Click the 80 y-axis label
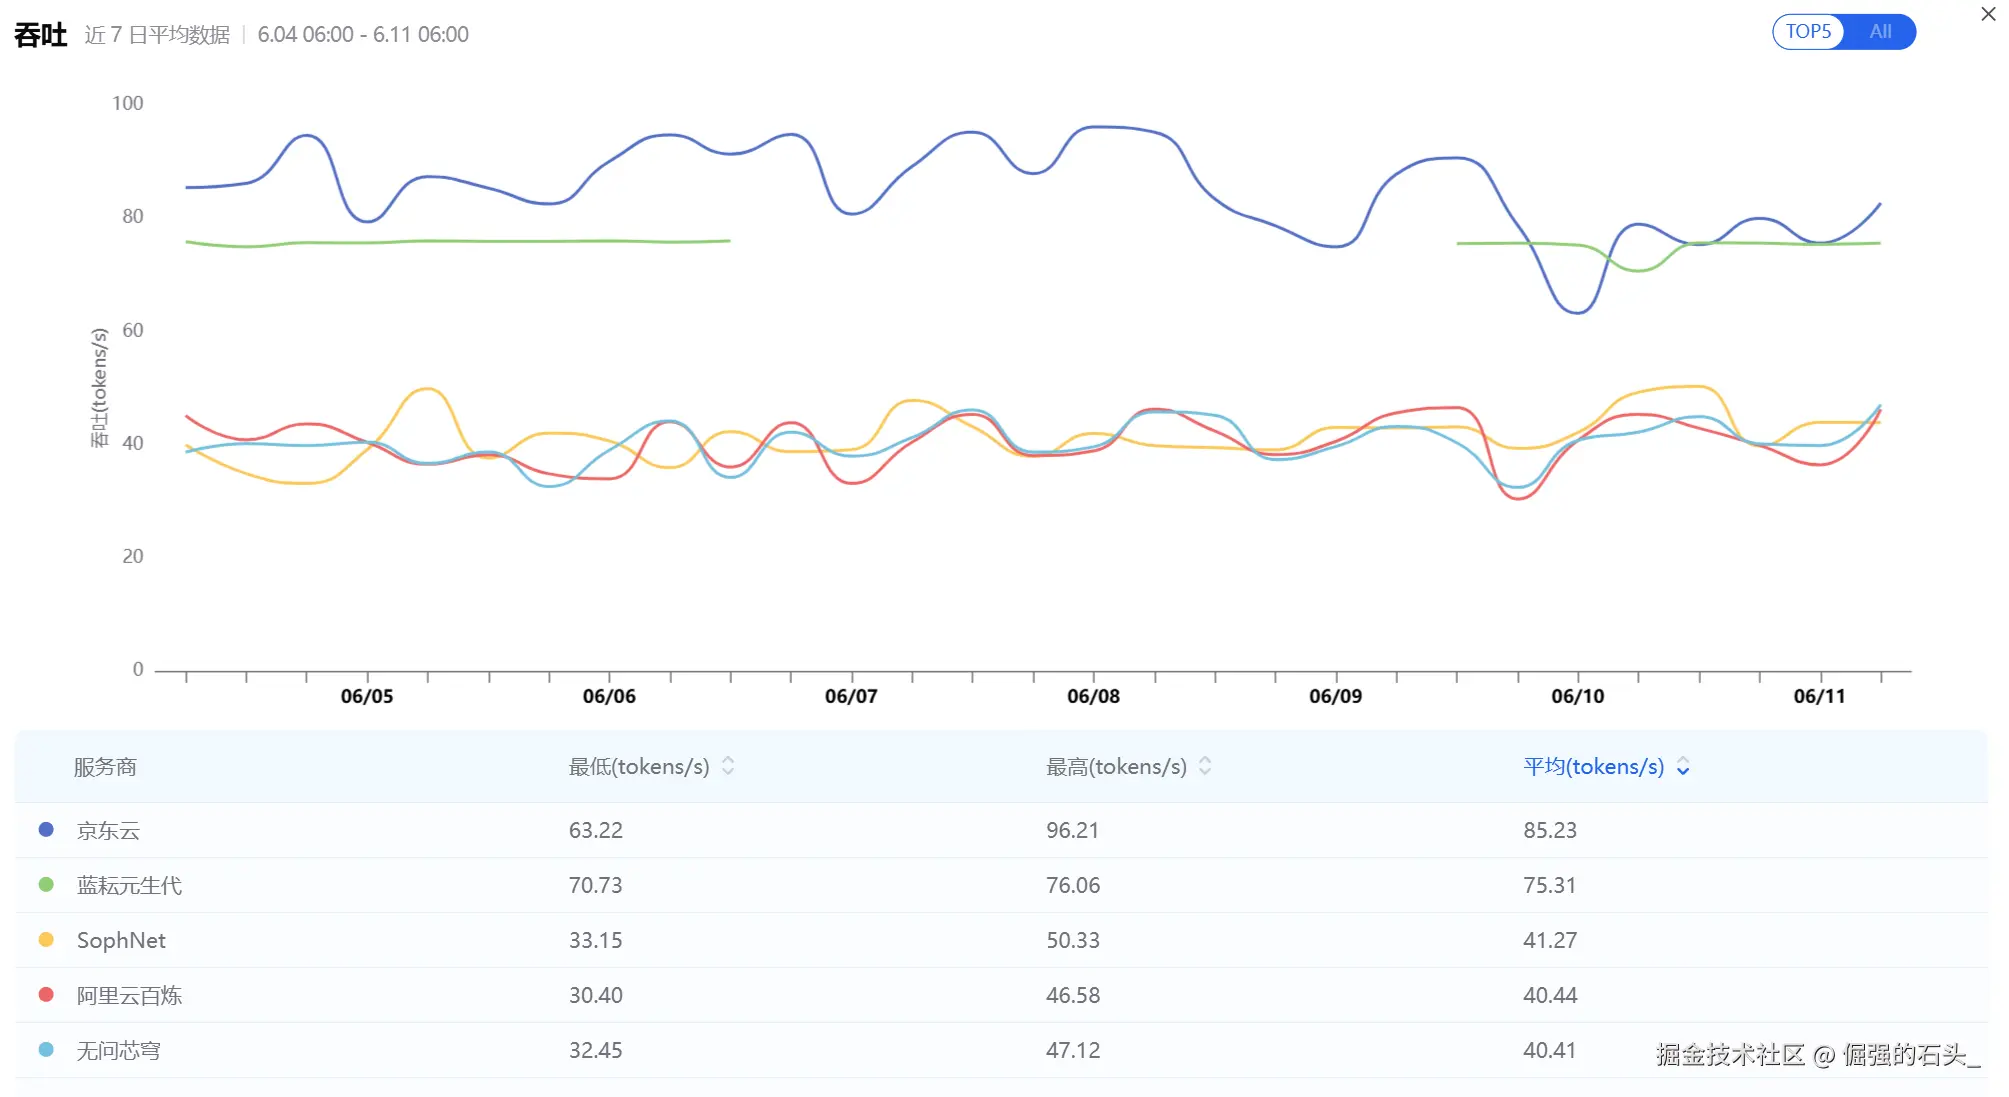This screenshot has height=1097, width=2009. click(133, 216)
